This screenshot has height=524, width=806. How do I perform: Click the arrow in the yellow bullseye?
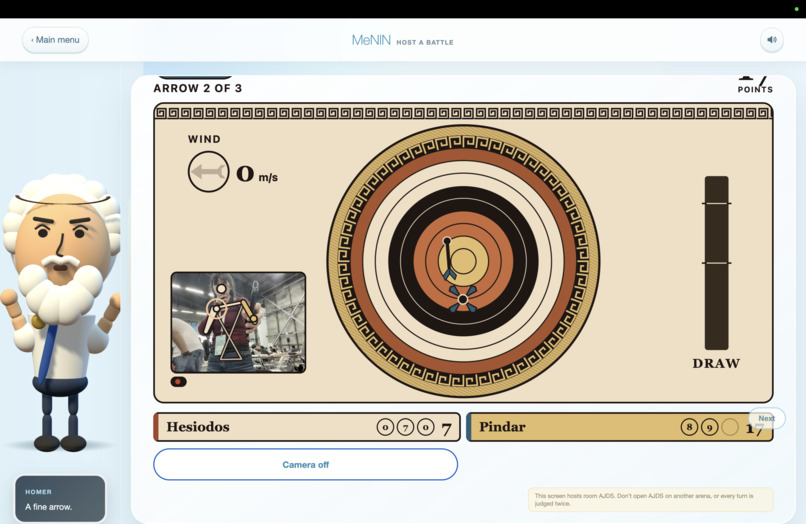click(x=449, y=259)
